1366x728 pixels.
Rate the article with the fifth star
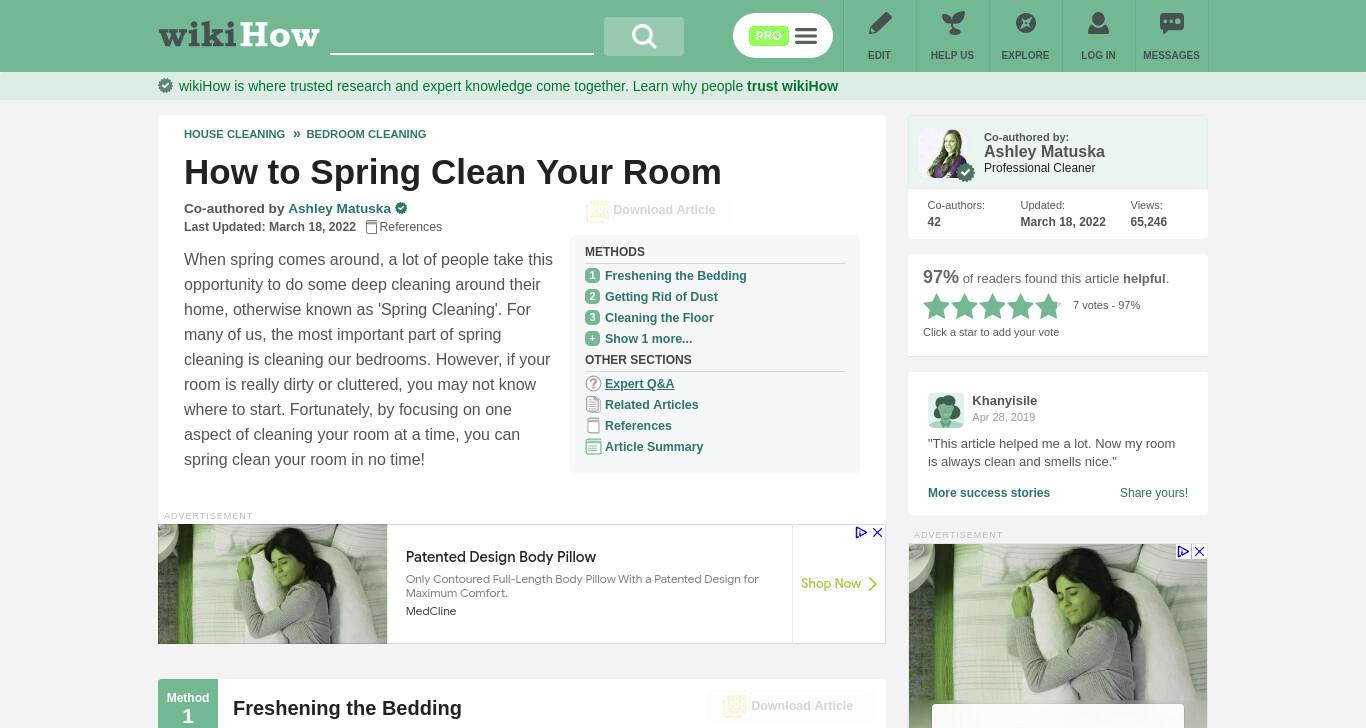coord(1048,306)
